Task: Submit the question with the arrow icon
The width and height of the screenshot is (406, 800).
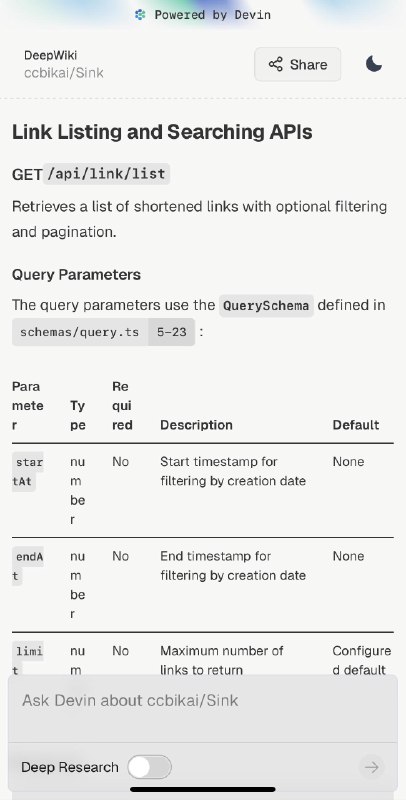Action: tap(371, 767)
